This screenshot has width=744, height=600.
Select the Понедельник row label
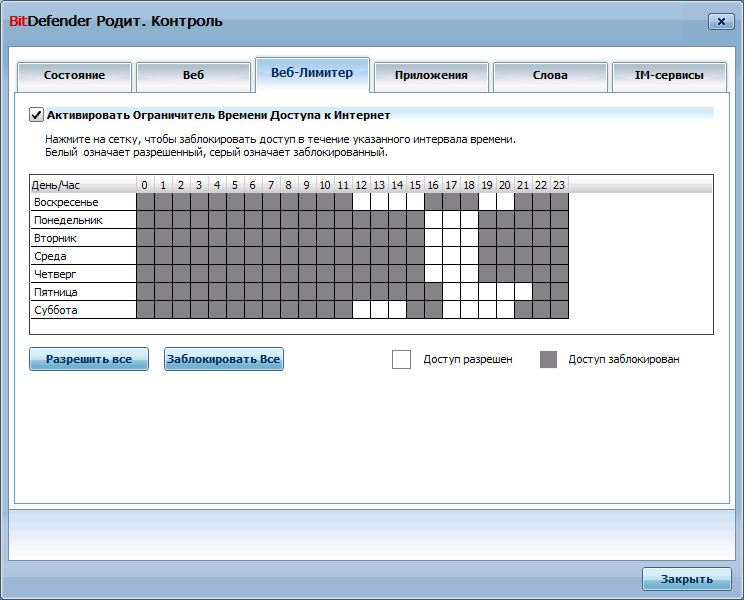tap(68, 221)
